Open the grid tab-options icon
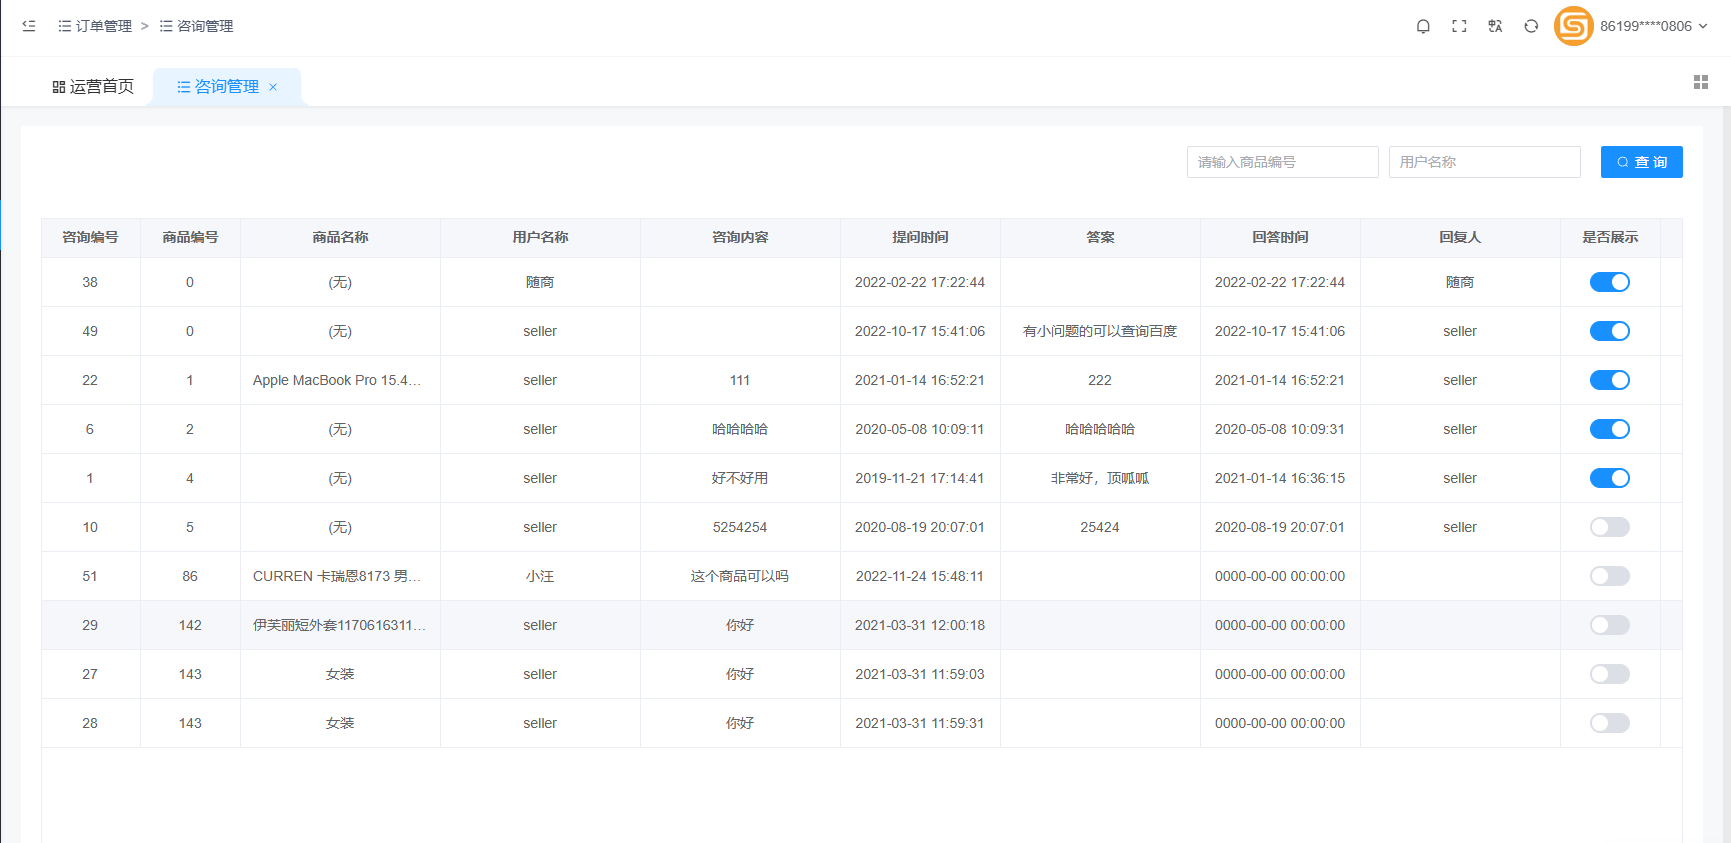Viewport: 1731px width, 843px height. 1700,82
